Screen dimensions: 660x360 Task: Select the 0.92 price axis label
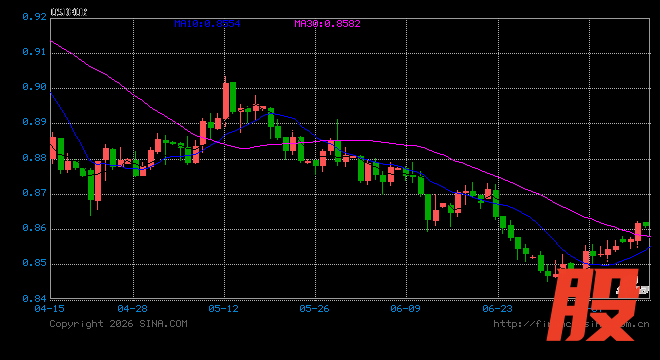34,16
